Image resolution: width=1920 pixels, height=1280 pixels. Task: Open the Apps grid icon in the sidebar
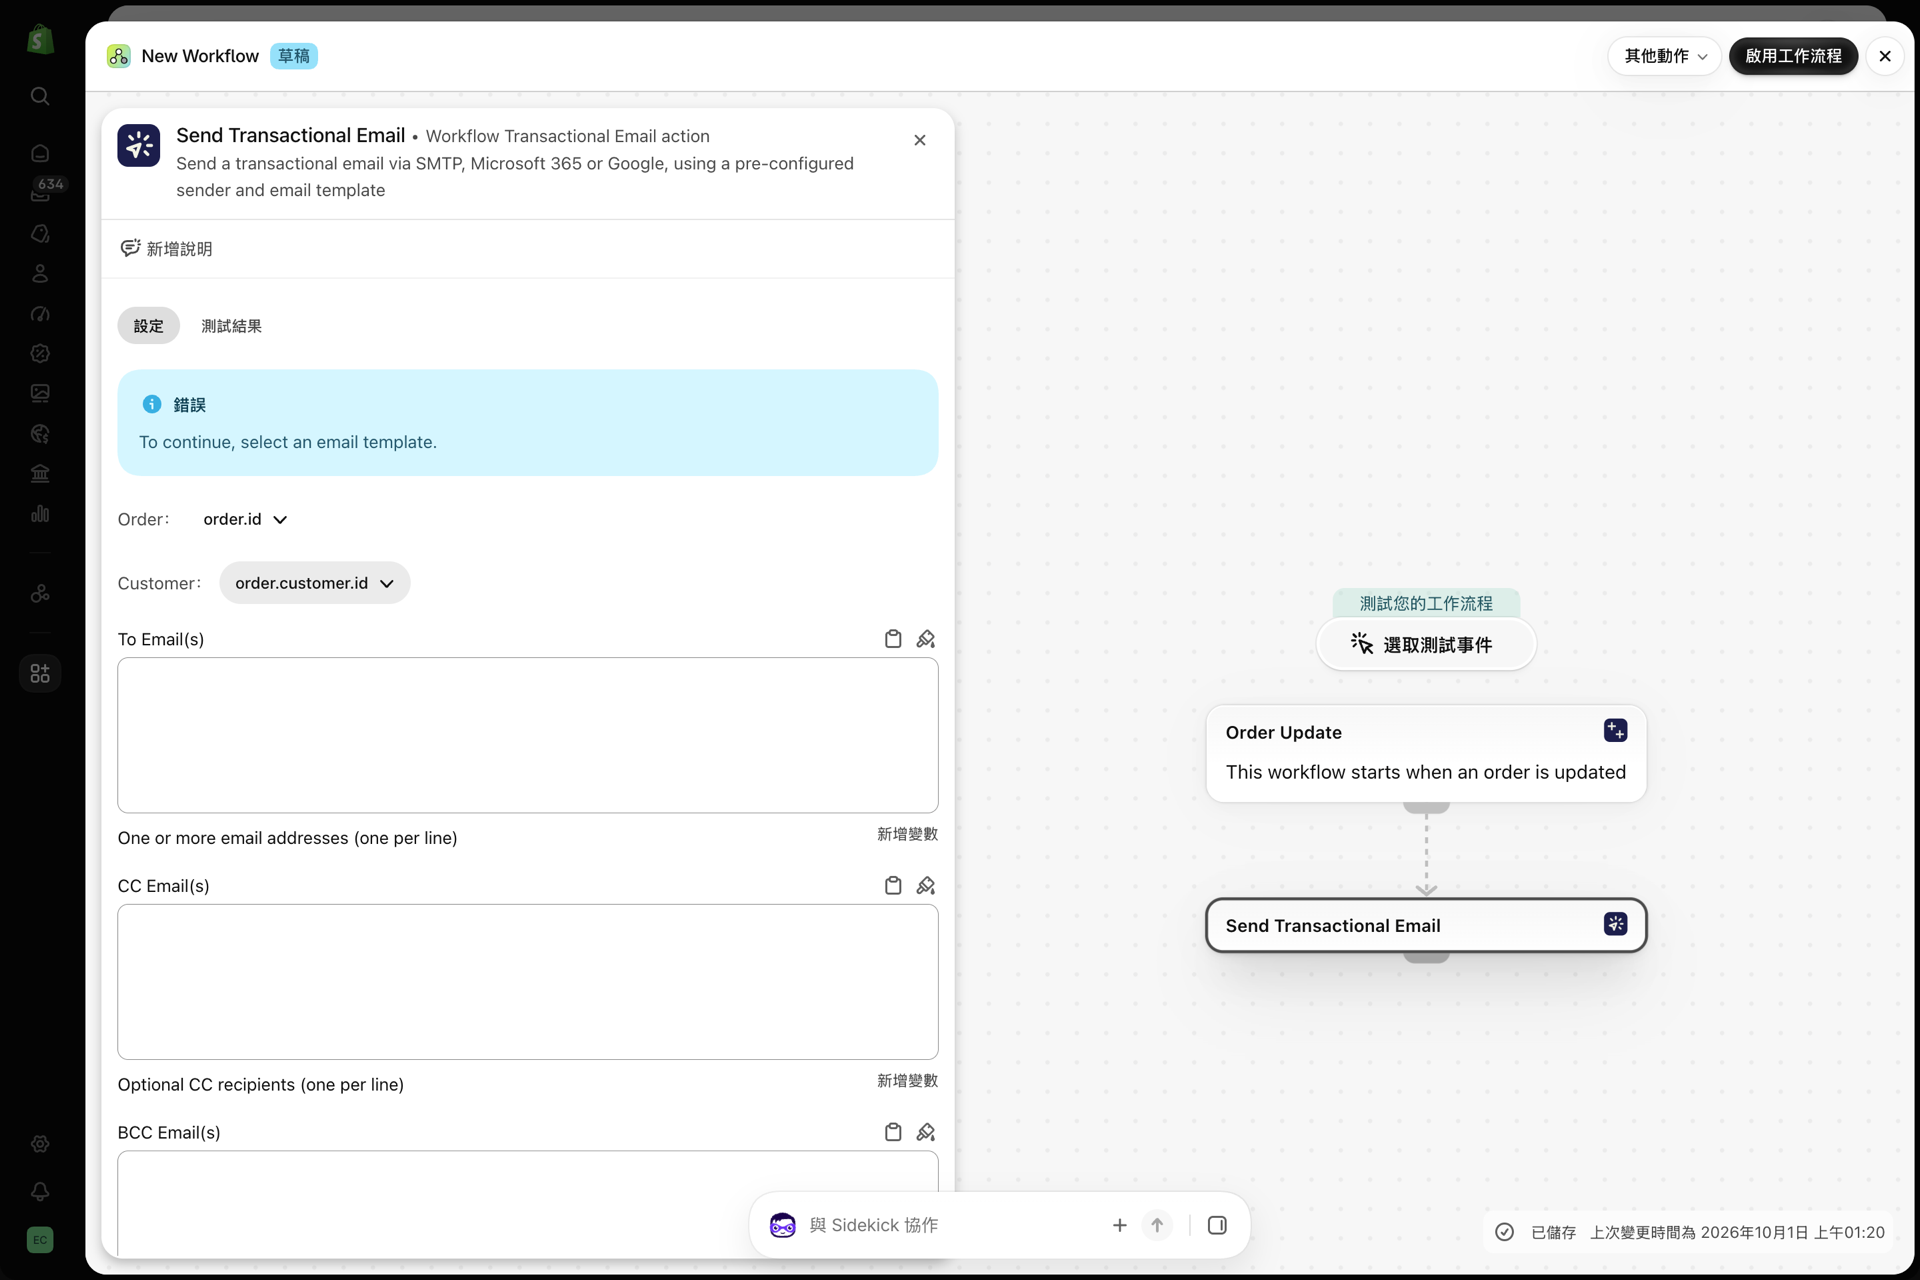(40, 673)
